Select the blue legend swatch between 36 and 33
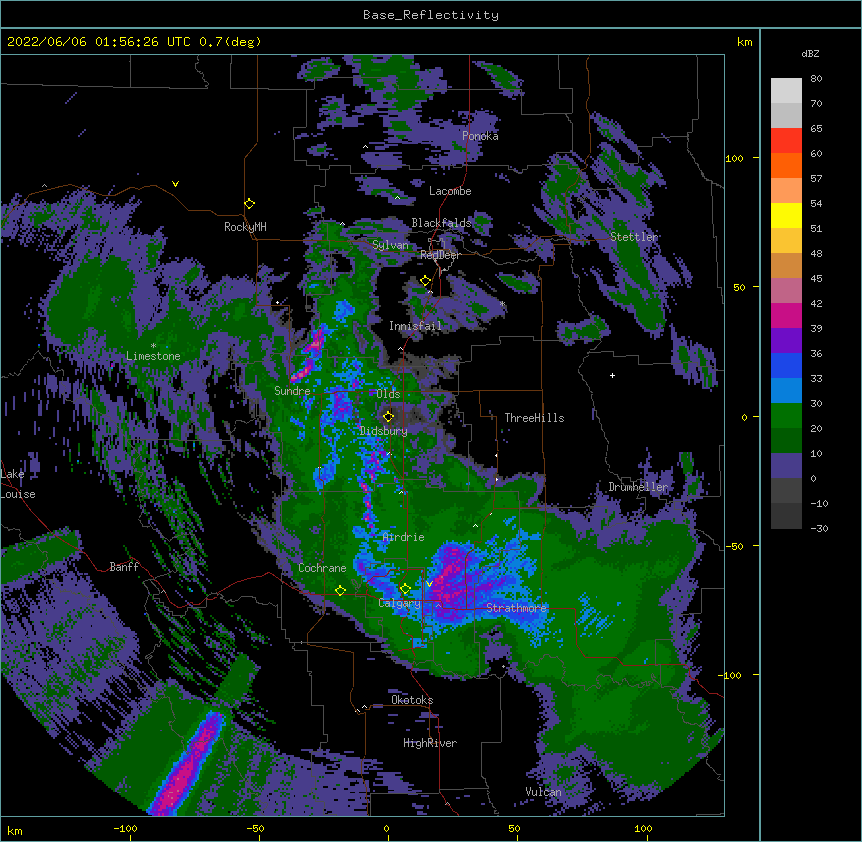Viewport: 862px width, 842px height. coord(786,365)
